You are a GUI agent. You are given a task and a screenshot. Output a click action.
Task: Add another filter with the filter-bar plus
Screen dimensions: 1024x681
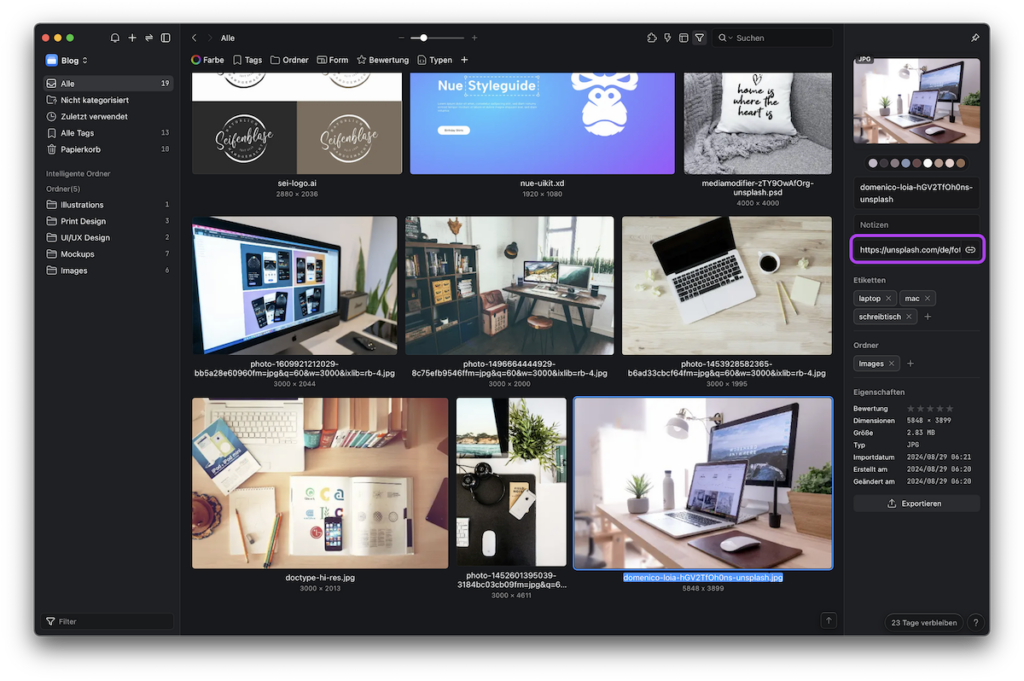(464, 60)
